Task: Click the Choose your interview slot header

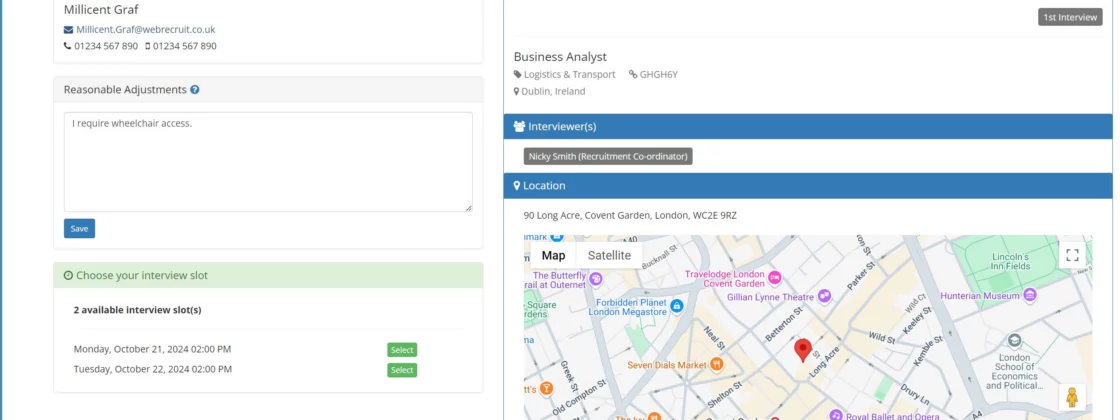Action: (268, 275)
